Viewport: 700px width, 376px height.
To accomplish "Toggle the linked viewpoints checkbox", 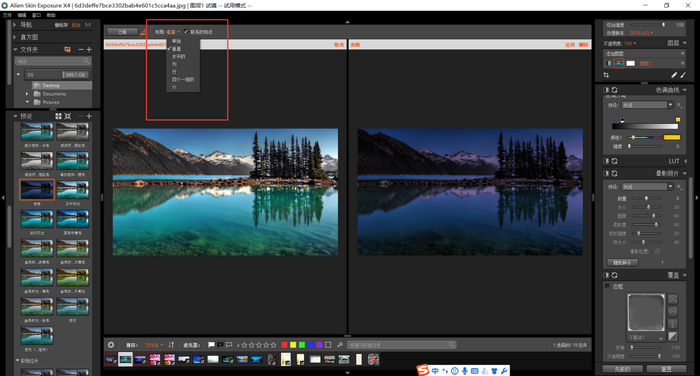I will 186,32.
